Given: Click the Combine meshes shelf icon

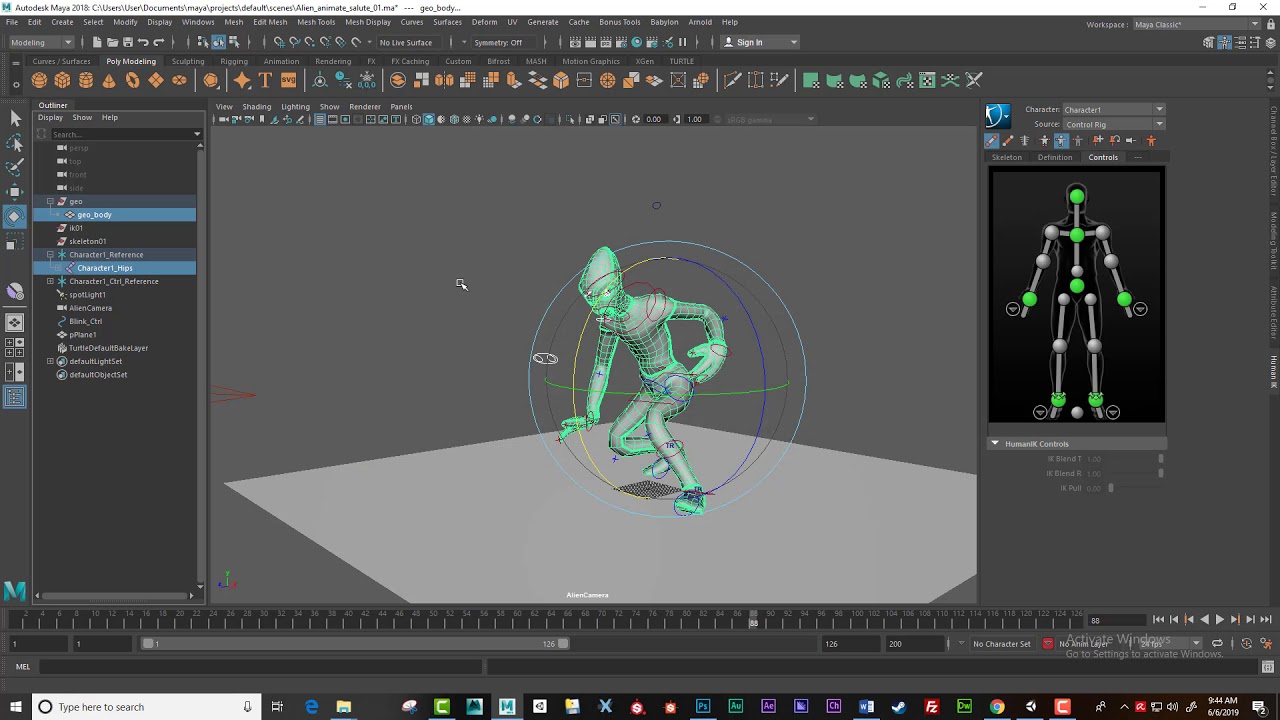Looking at the screenshot, I should point(398,80).
